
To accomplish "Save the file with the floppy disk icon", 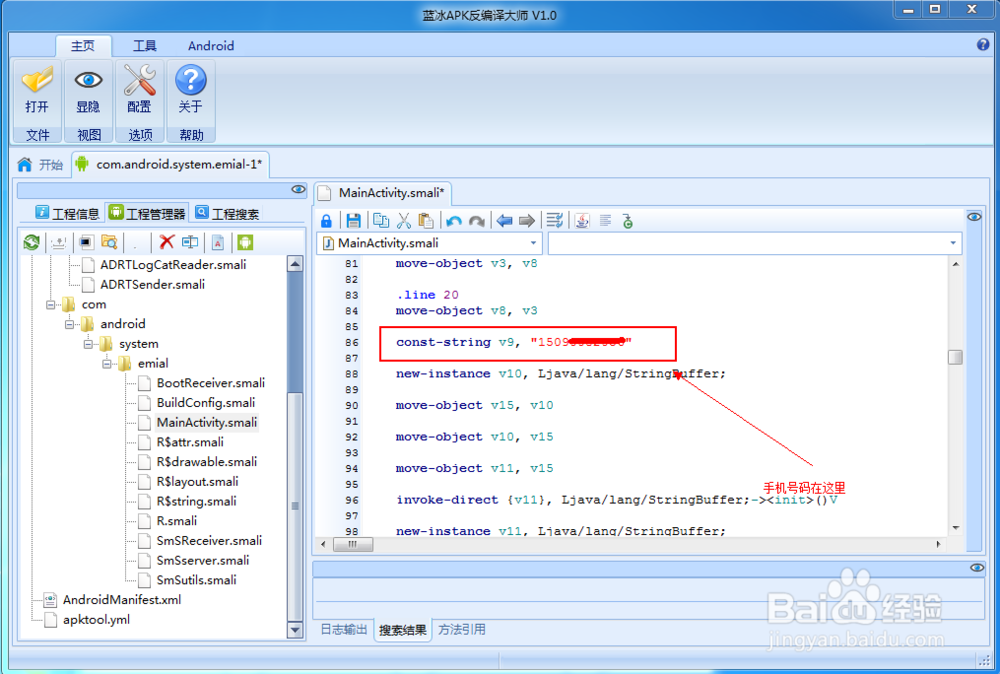I will 353,221.
